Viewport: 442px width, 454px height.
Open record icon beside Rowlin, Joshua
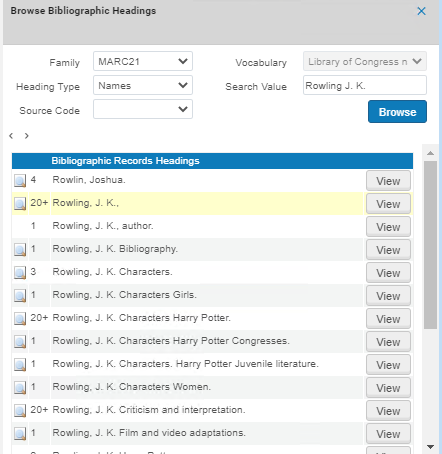point(20,181)
